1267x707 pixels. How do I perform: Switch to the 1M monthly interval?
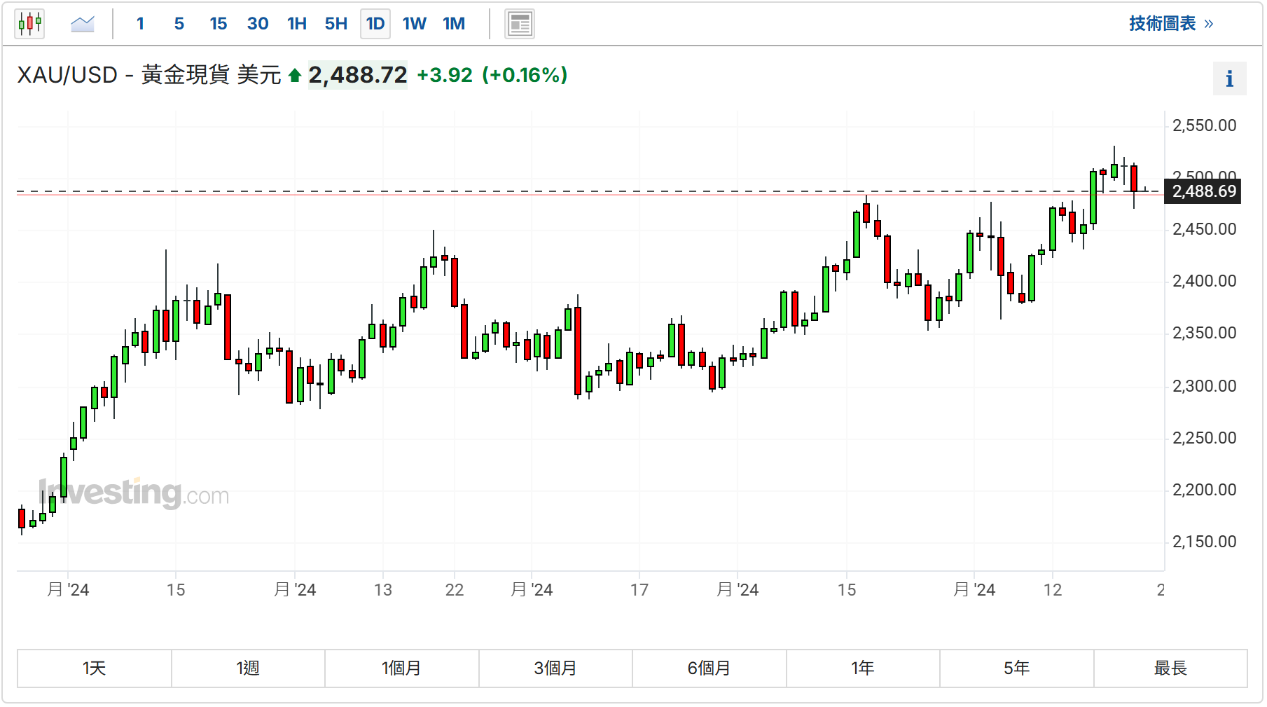[x=454, y=23]
